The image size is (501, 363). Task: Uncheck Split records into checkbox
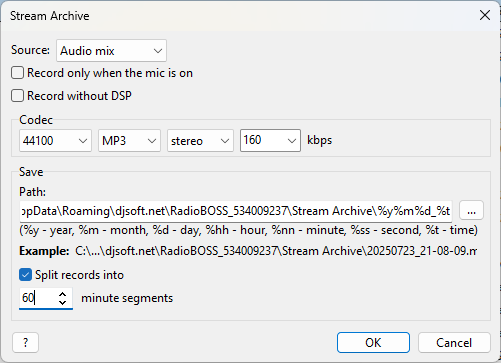tap(26, 275)
